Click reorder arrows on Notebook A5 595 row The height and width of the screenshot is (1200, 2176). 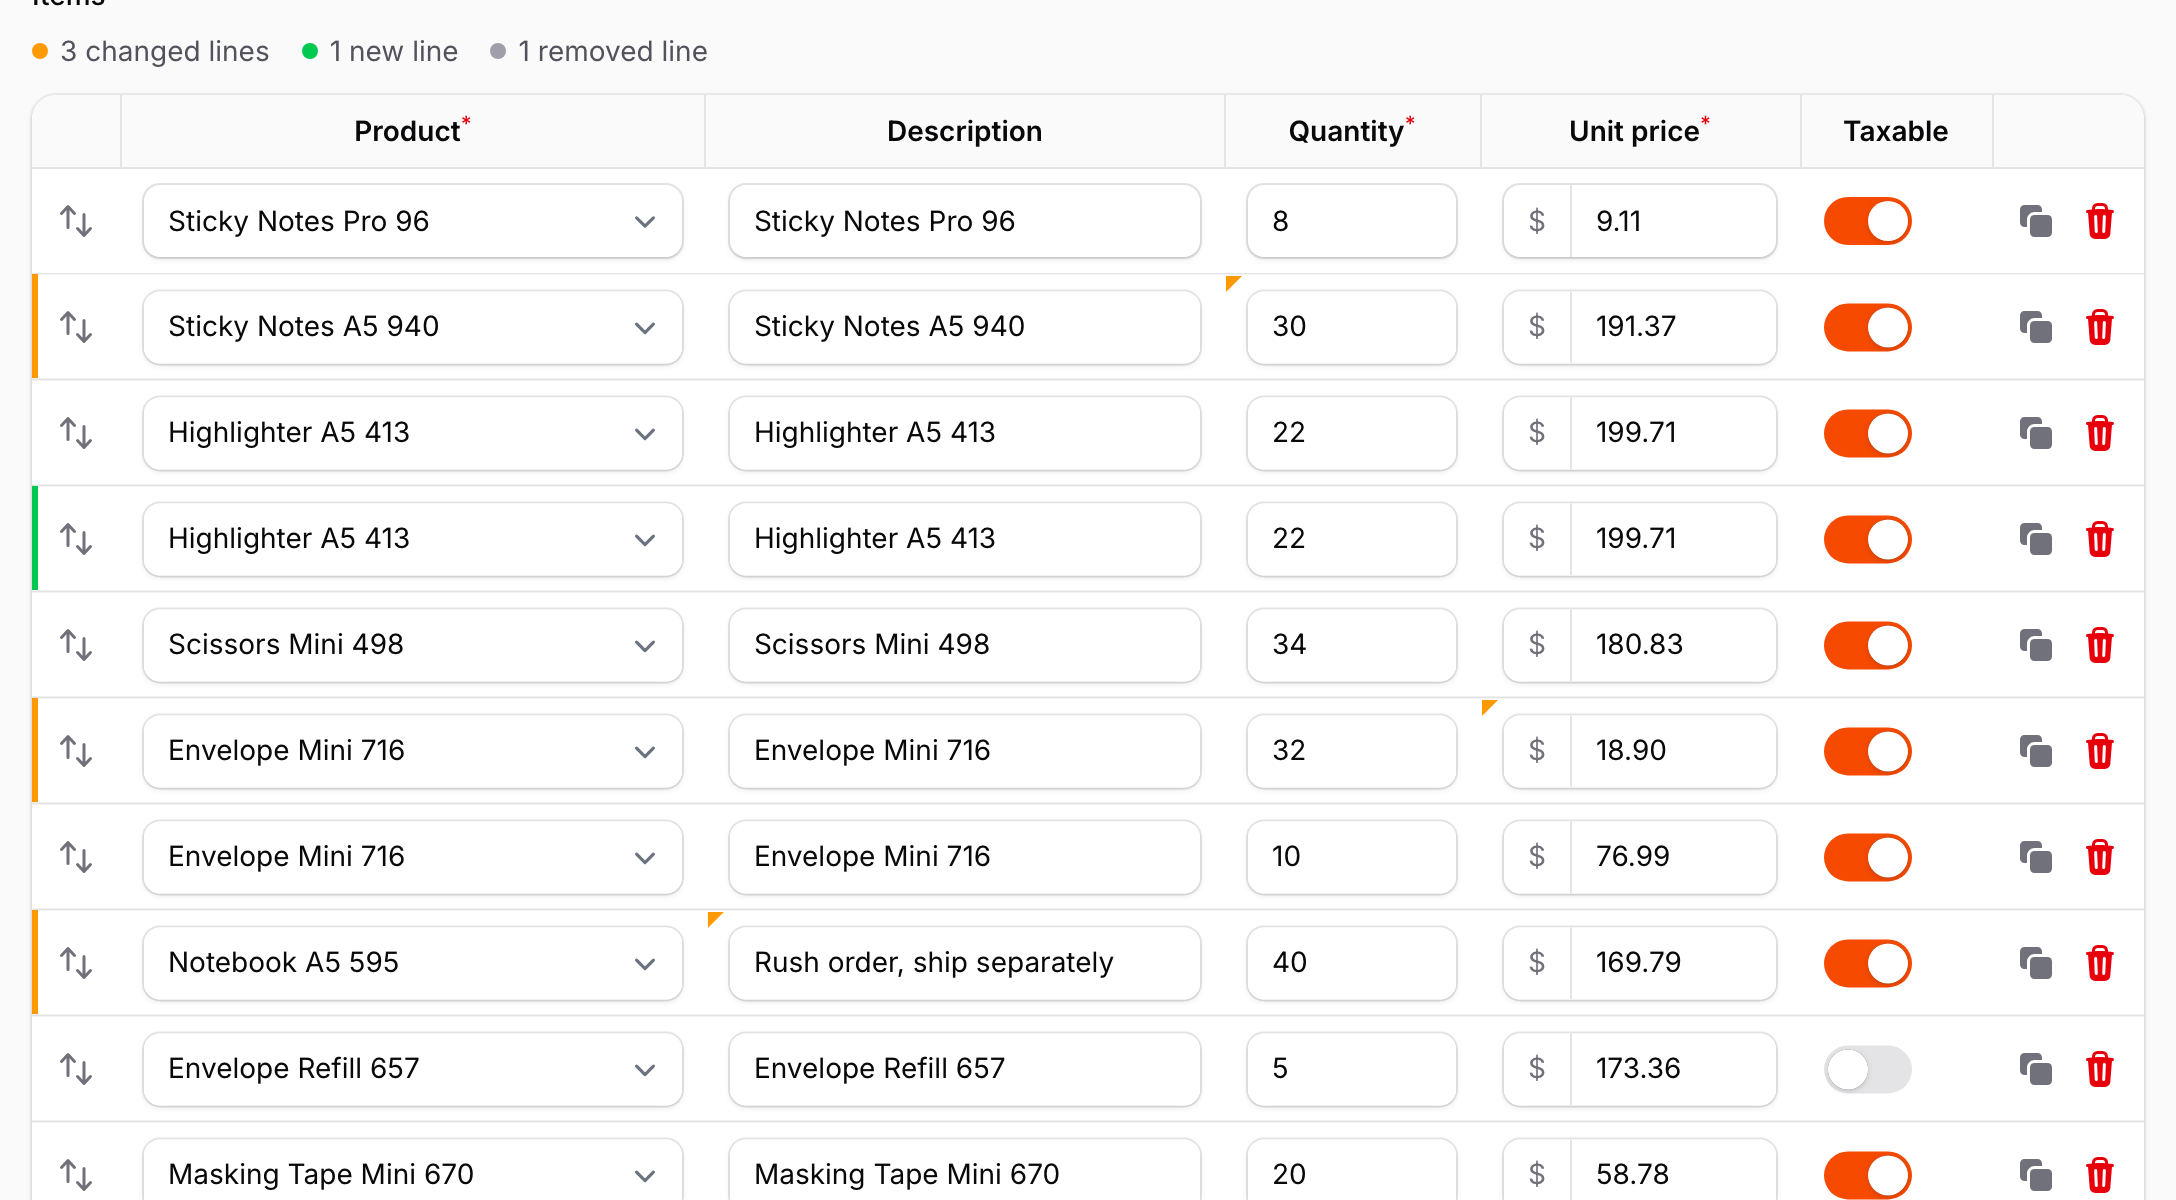(76, 963)
